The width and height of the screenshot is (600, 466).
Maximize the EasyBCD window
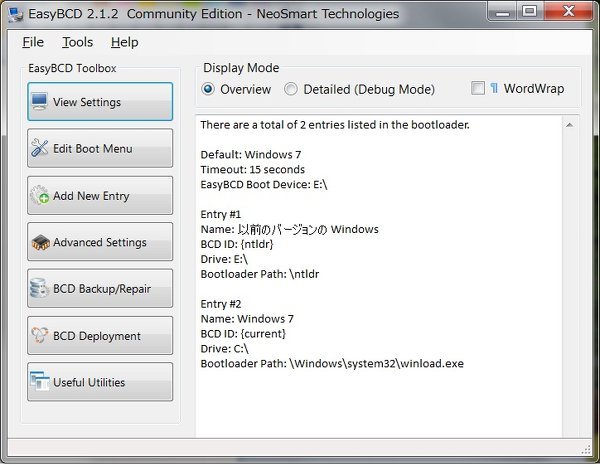point(530,11)
